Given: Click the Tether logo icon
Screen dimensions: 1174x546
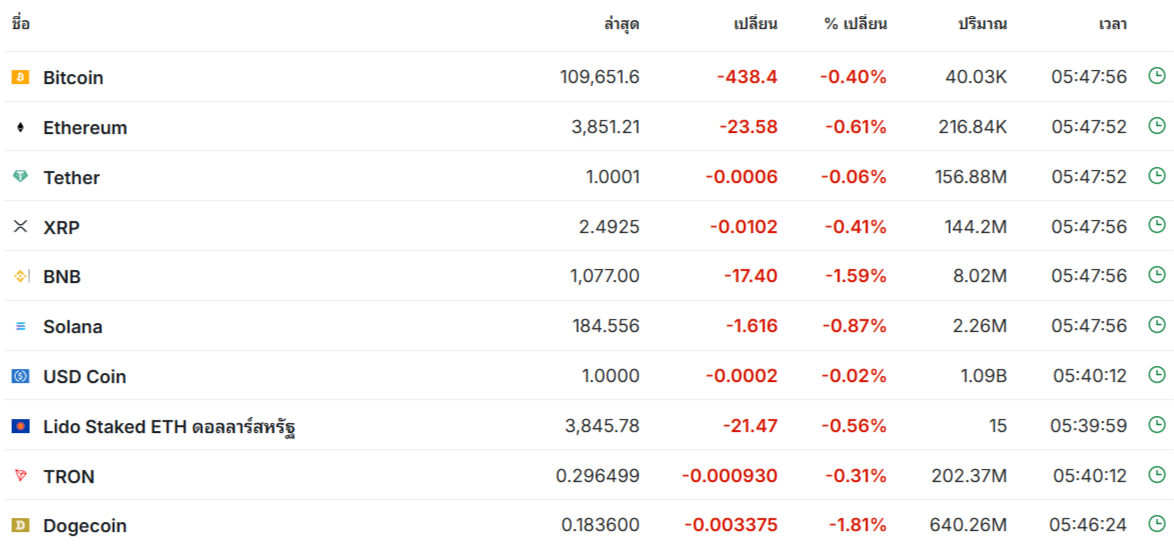Looking at the screenshot, I should (20, 177).
